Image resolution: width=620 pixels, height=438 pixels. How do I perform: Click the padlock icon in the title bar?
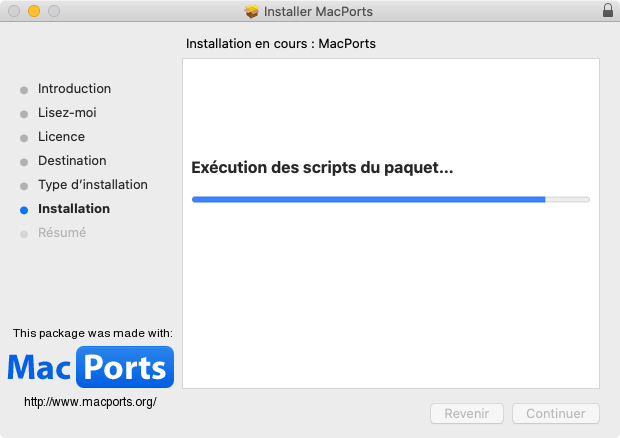608,12
